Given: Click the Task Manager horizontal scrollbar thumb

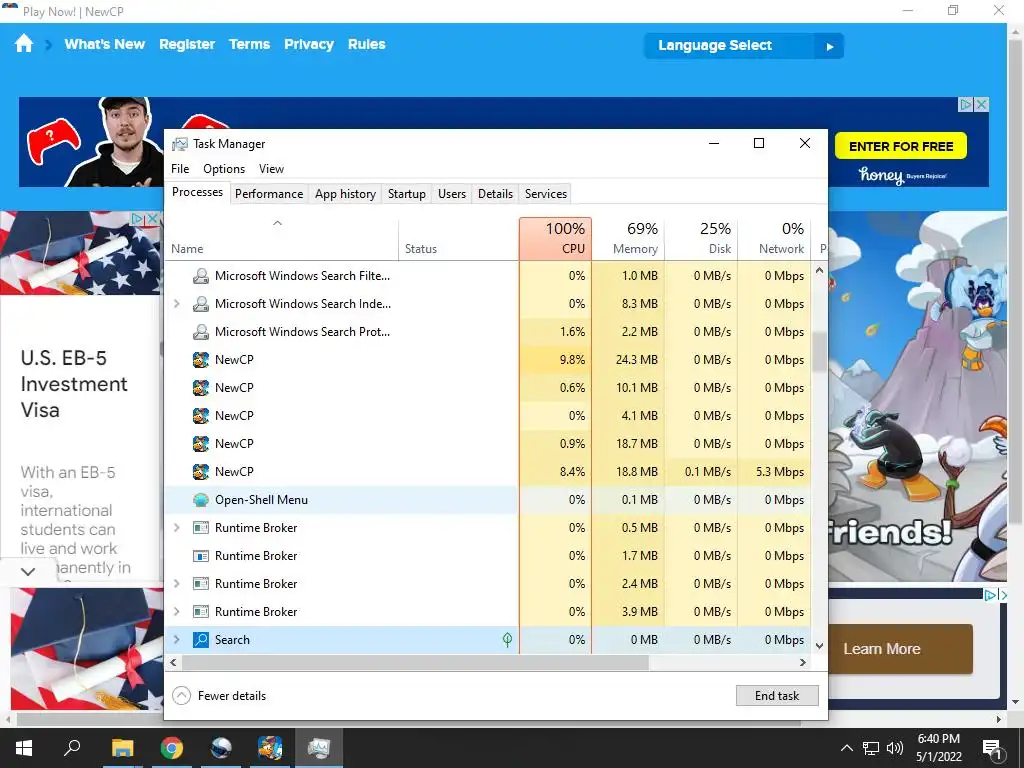Looking at the screenshot, I should 415,662.
